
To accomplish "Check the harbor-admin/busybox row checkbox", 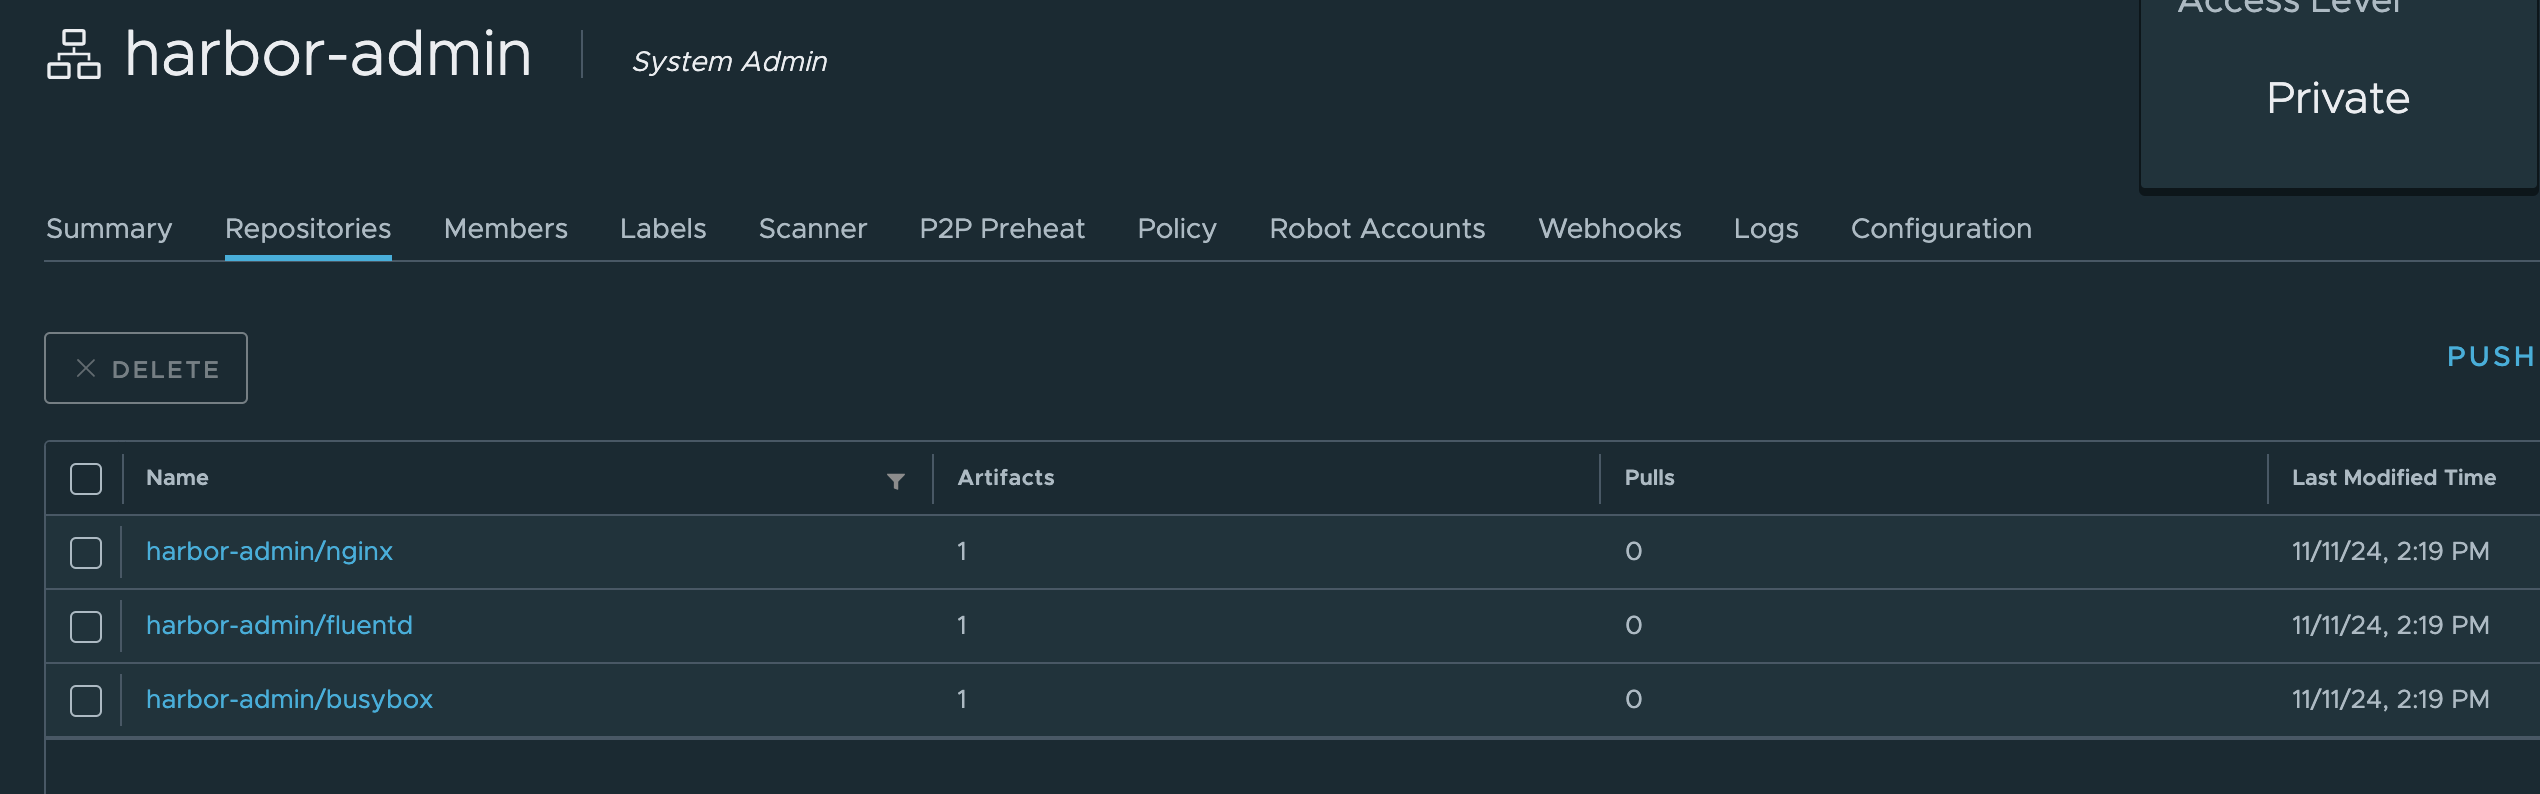I will point(86,701).
